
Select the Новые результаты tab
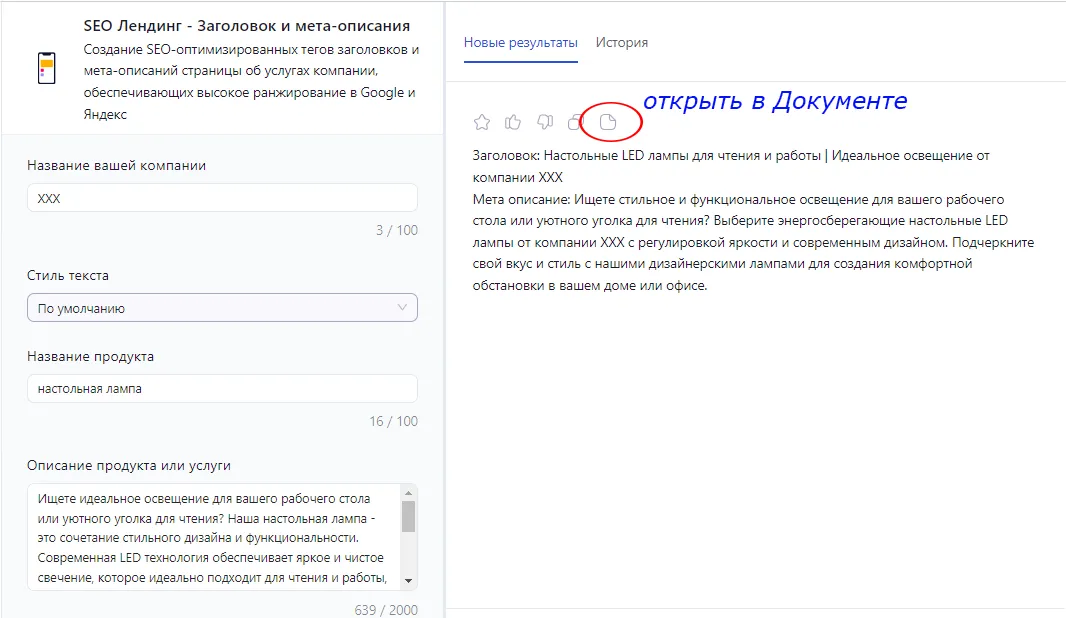tap(520, 43)
